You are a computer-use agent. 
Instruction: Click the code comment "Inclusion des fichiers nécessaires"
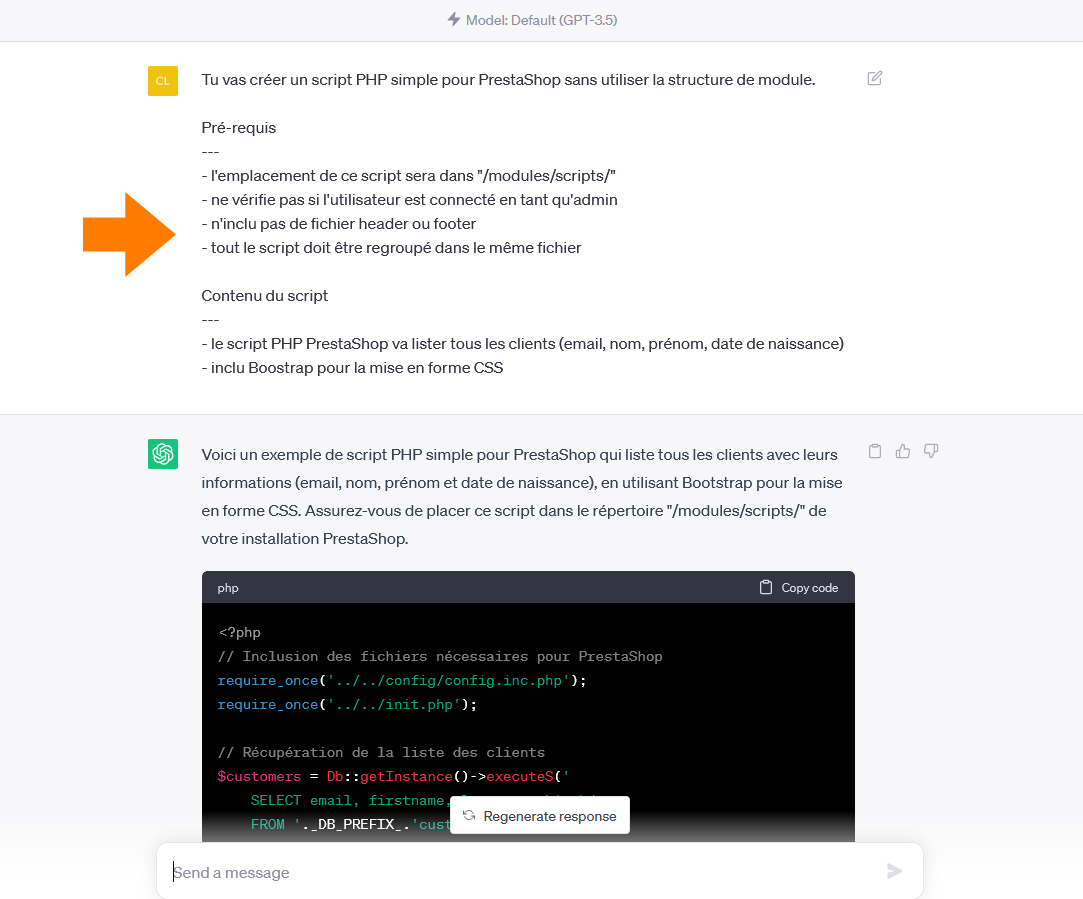[440, 657]
